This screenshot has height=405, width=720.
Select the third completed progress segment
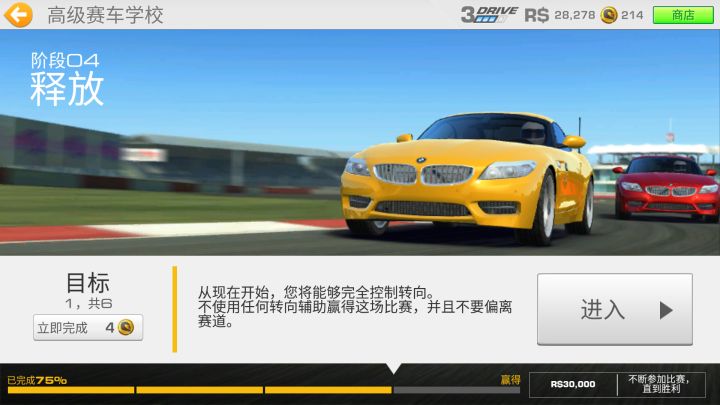(328, 390)
